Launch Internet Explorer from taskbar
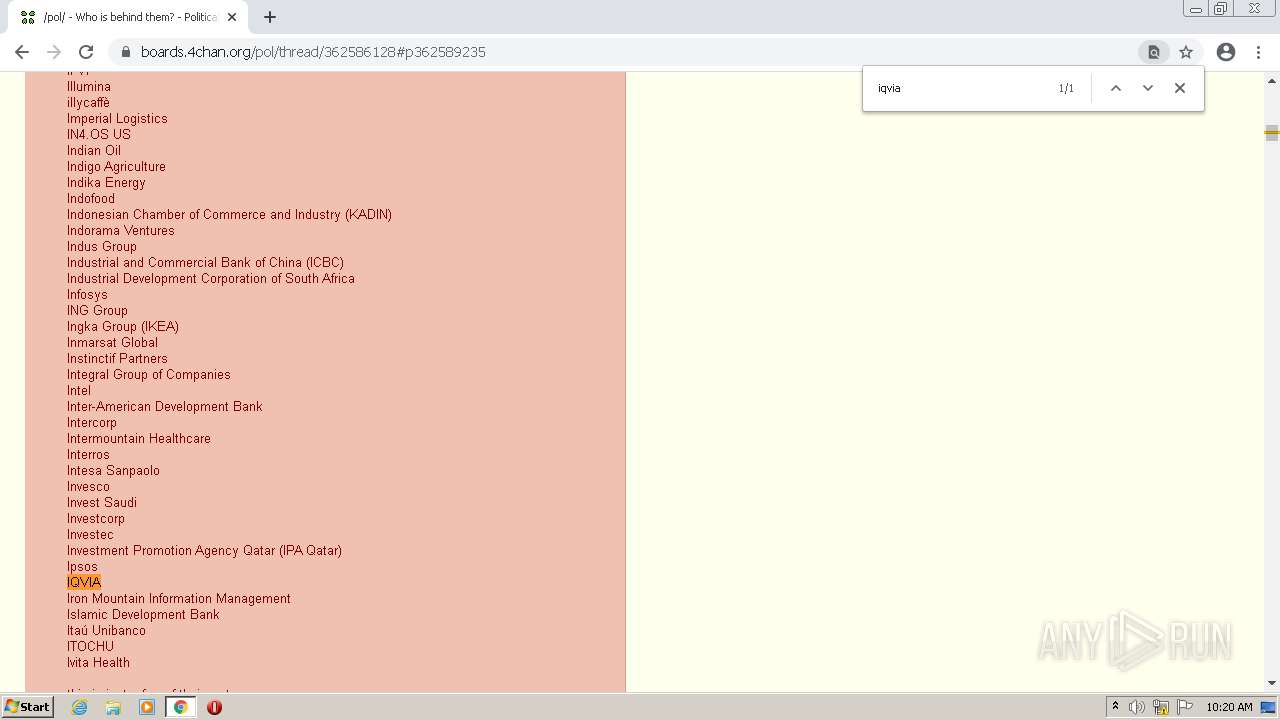Viewport: 1280px width, 720px height. point(80,707)
